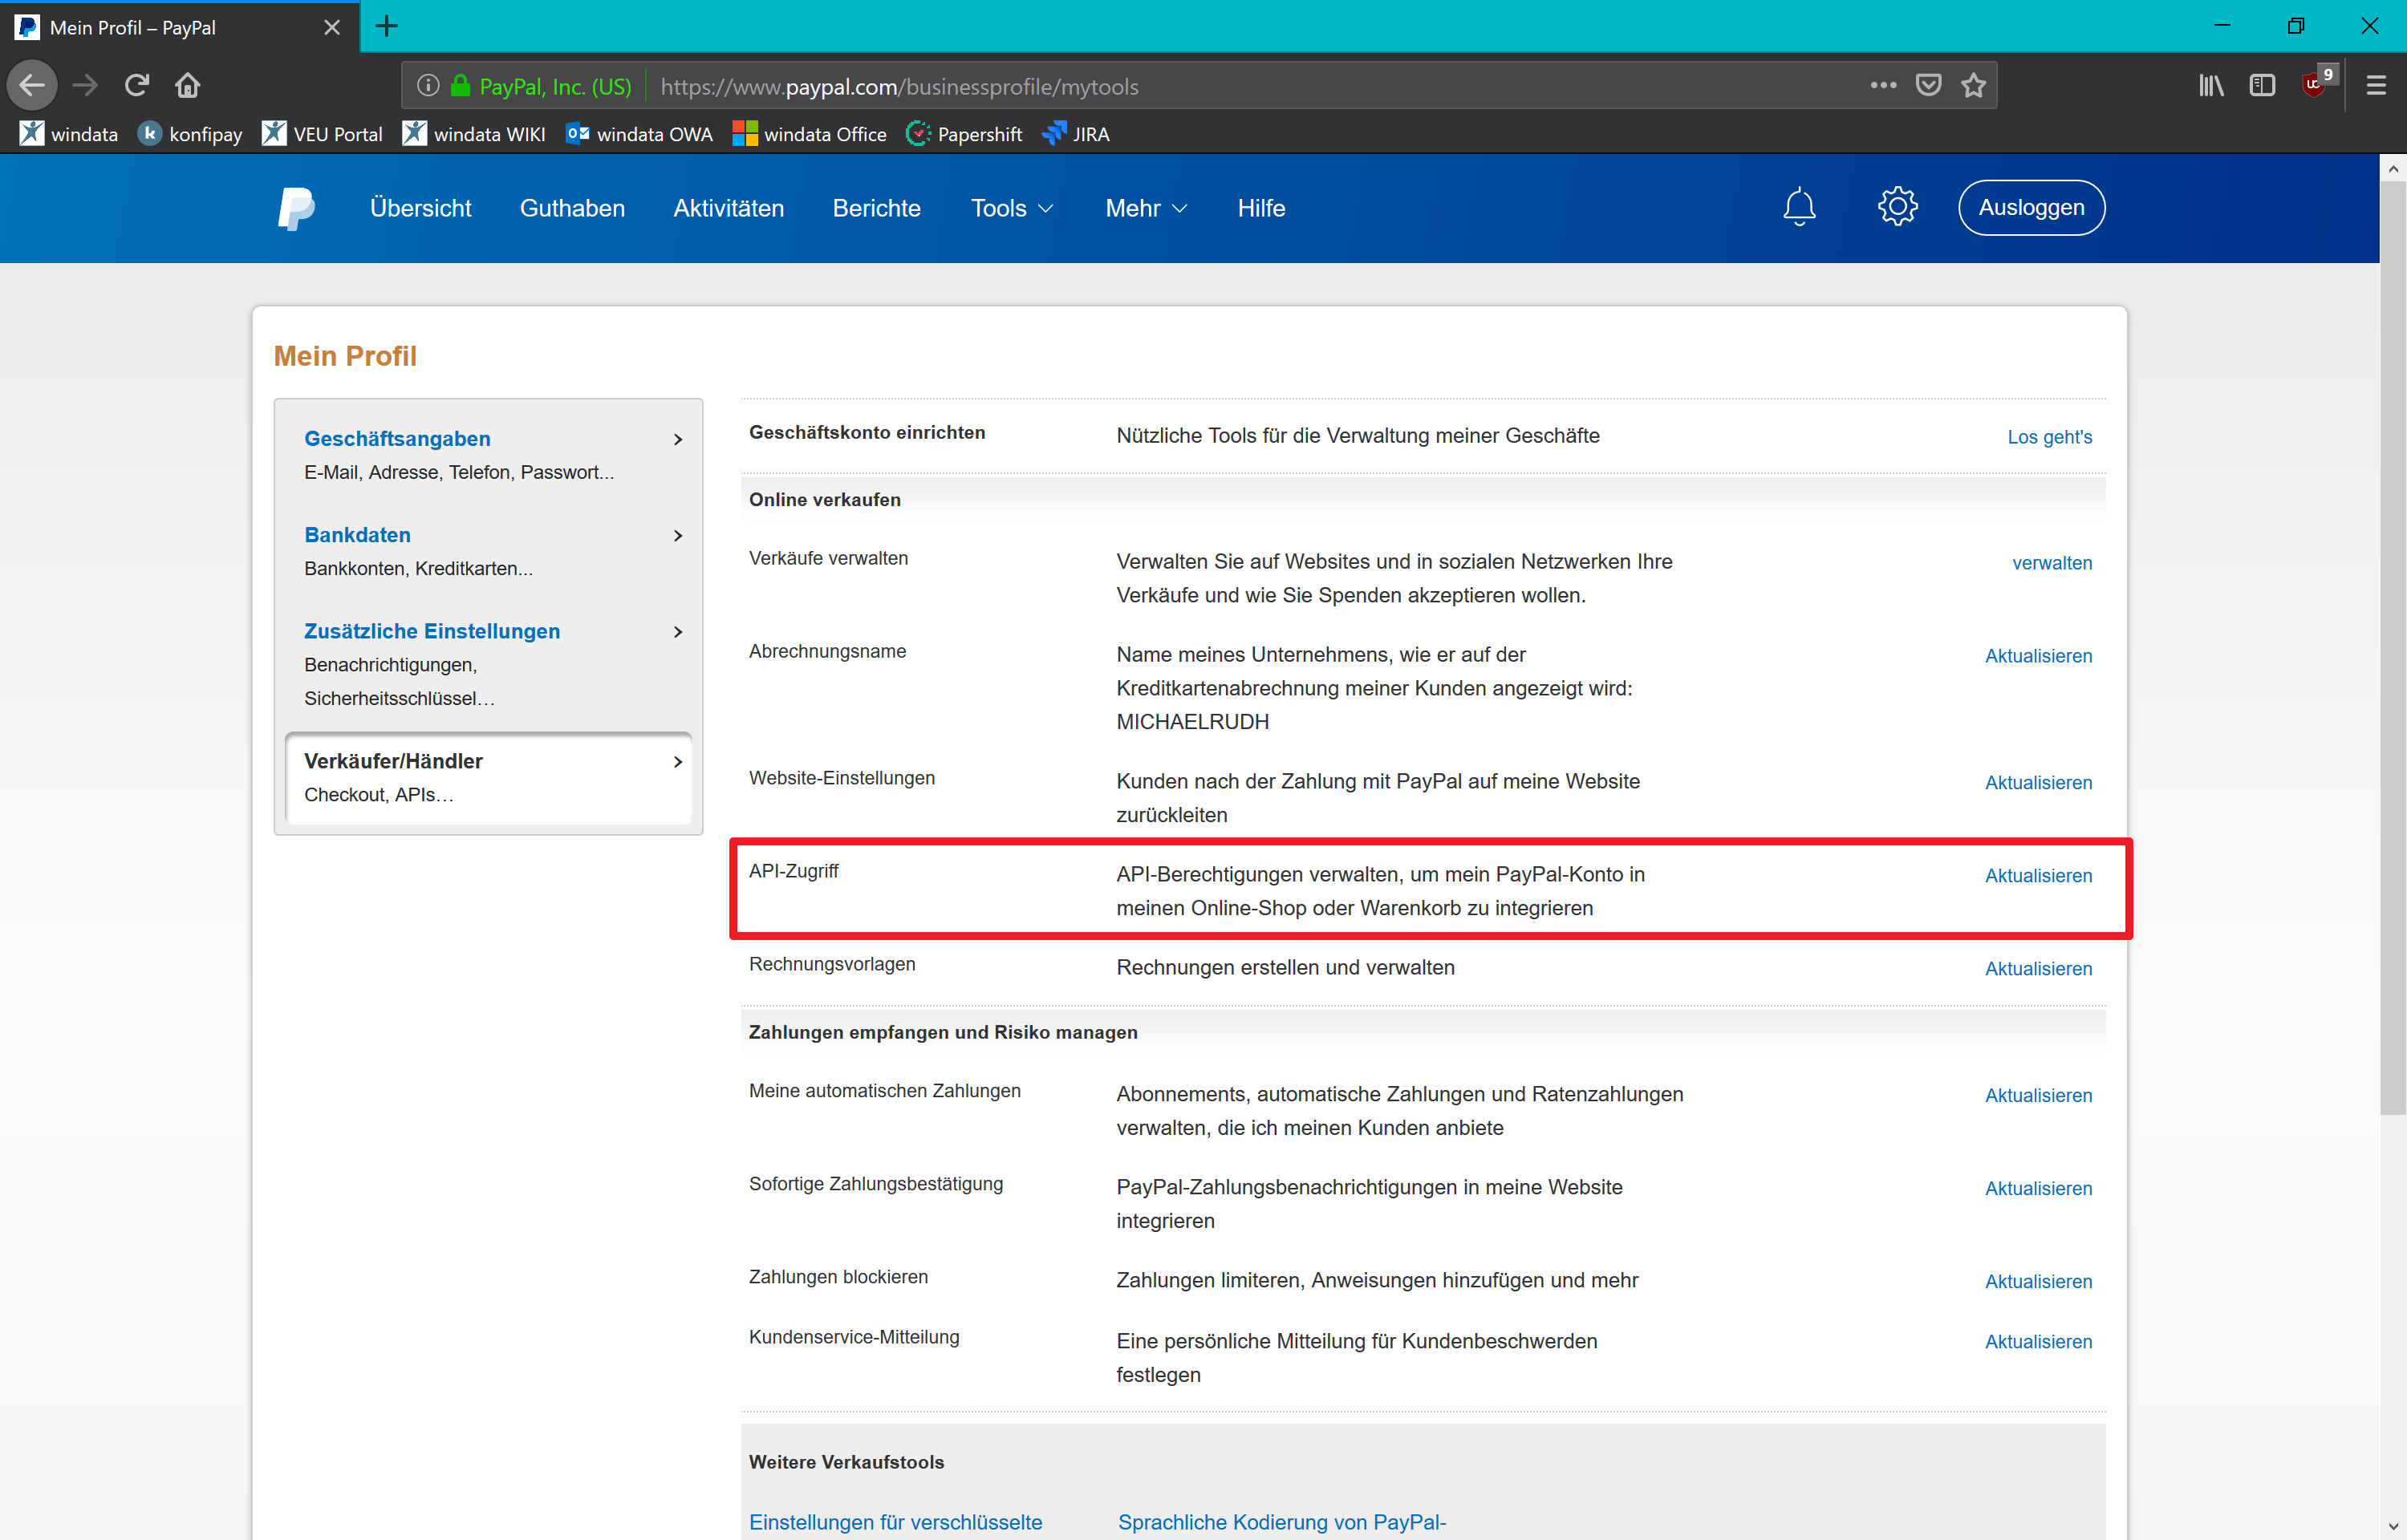
Task: Reload the page with refresh icon
Action: coord(137,85)
